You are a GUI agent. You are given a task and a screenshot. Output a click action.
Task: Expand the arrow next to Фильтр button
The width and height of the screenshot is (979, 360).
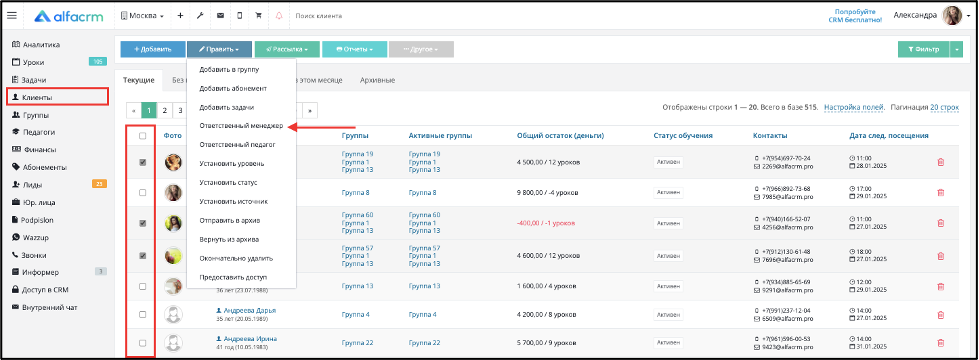click(x=957, y=49)
